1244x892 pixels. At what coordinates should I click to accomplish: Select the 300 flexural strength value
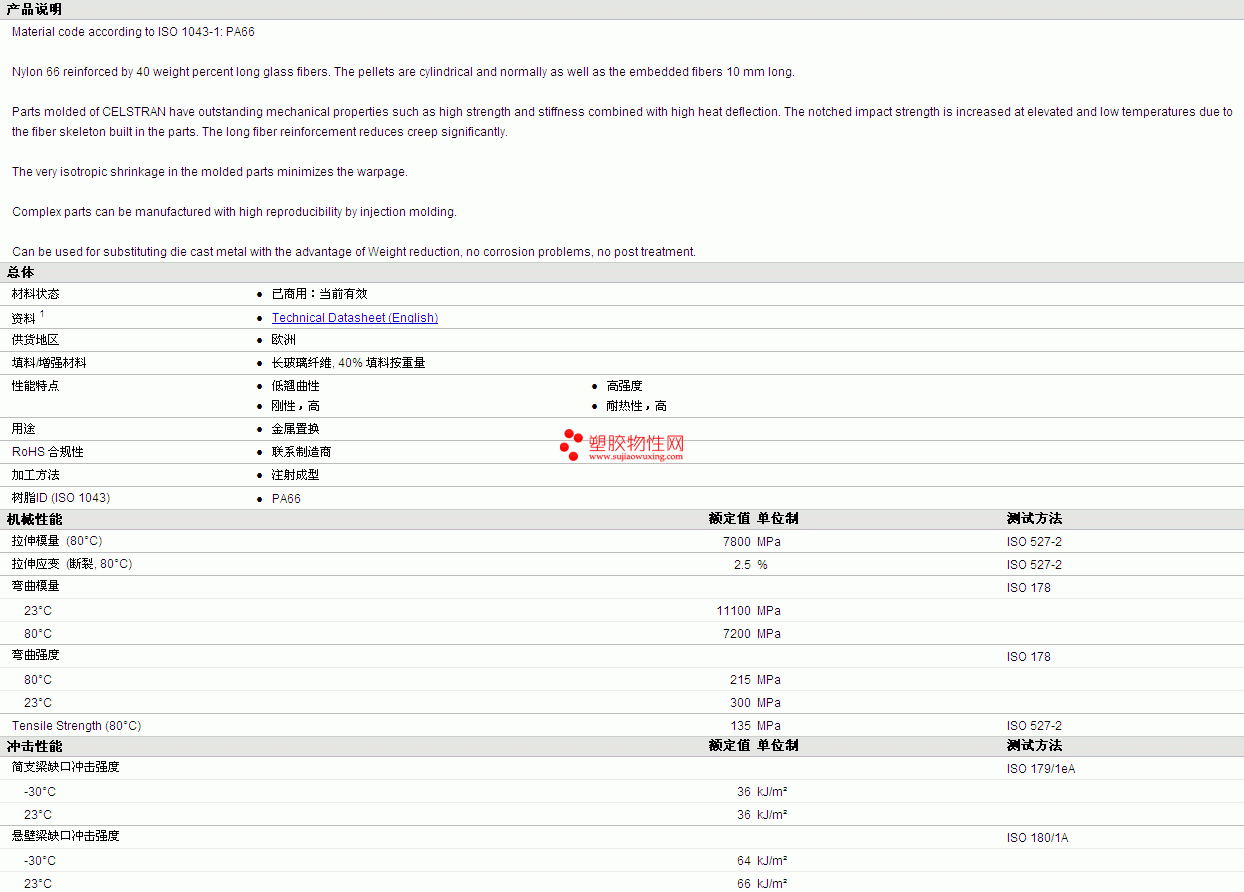[740, 703]
